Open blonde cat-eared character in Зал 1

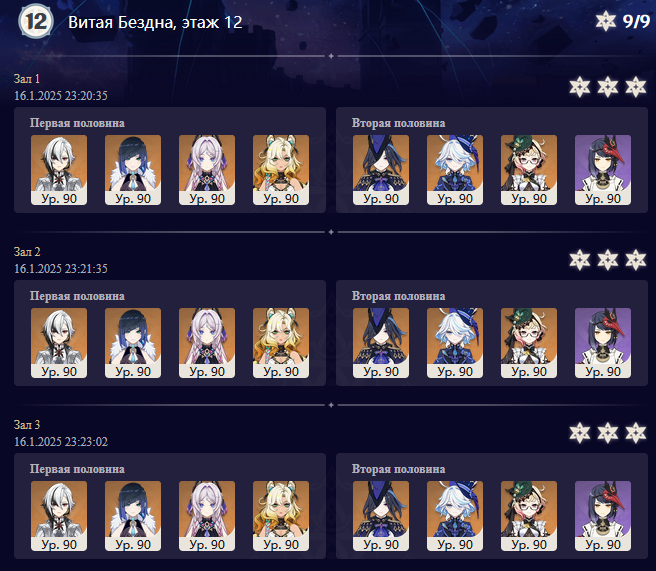click(x=281, y=170)
